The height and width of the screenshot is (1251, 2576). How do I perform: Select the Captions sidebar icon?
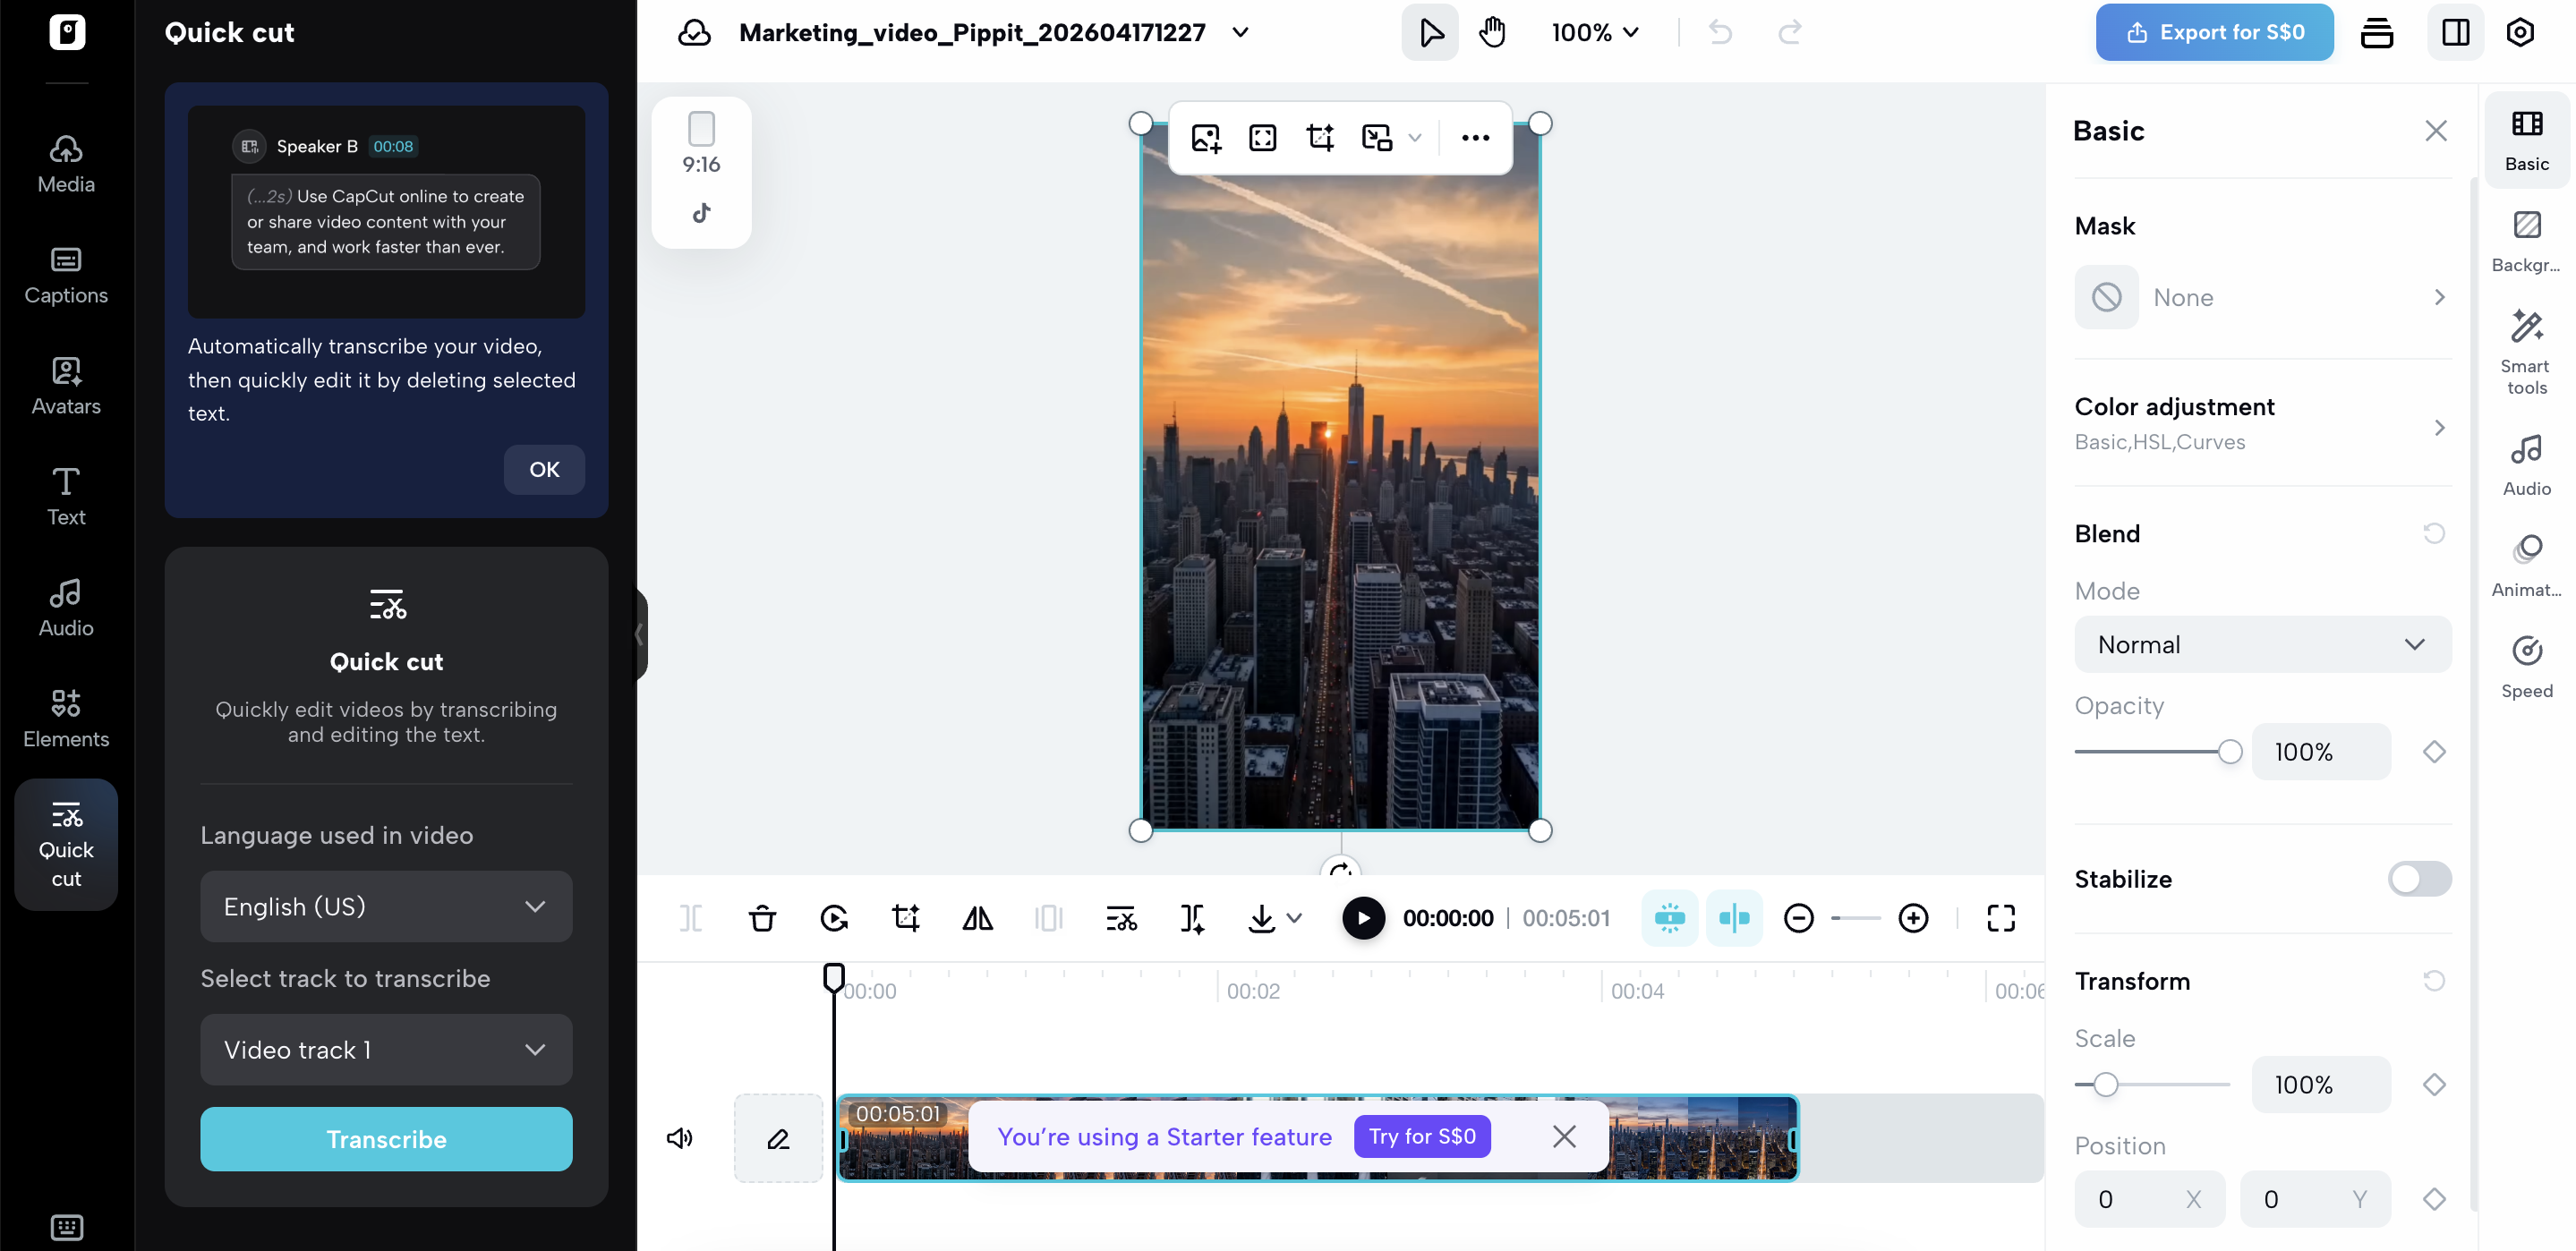pos(65,275)
